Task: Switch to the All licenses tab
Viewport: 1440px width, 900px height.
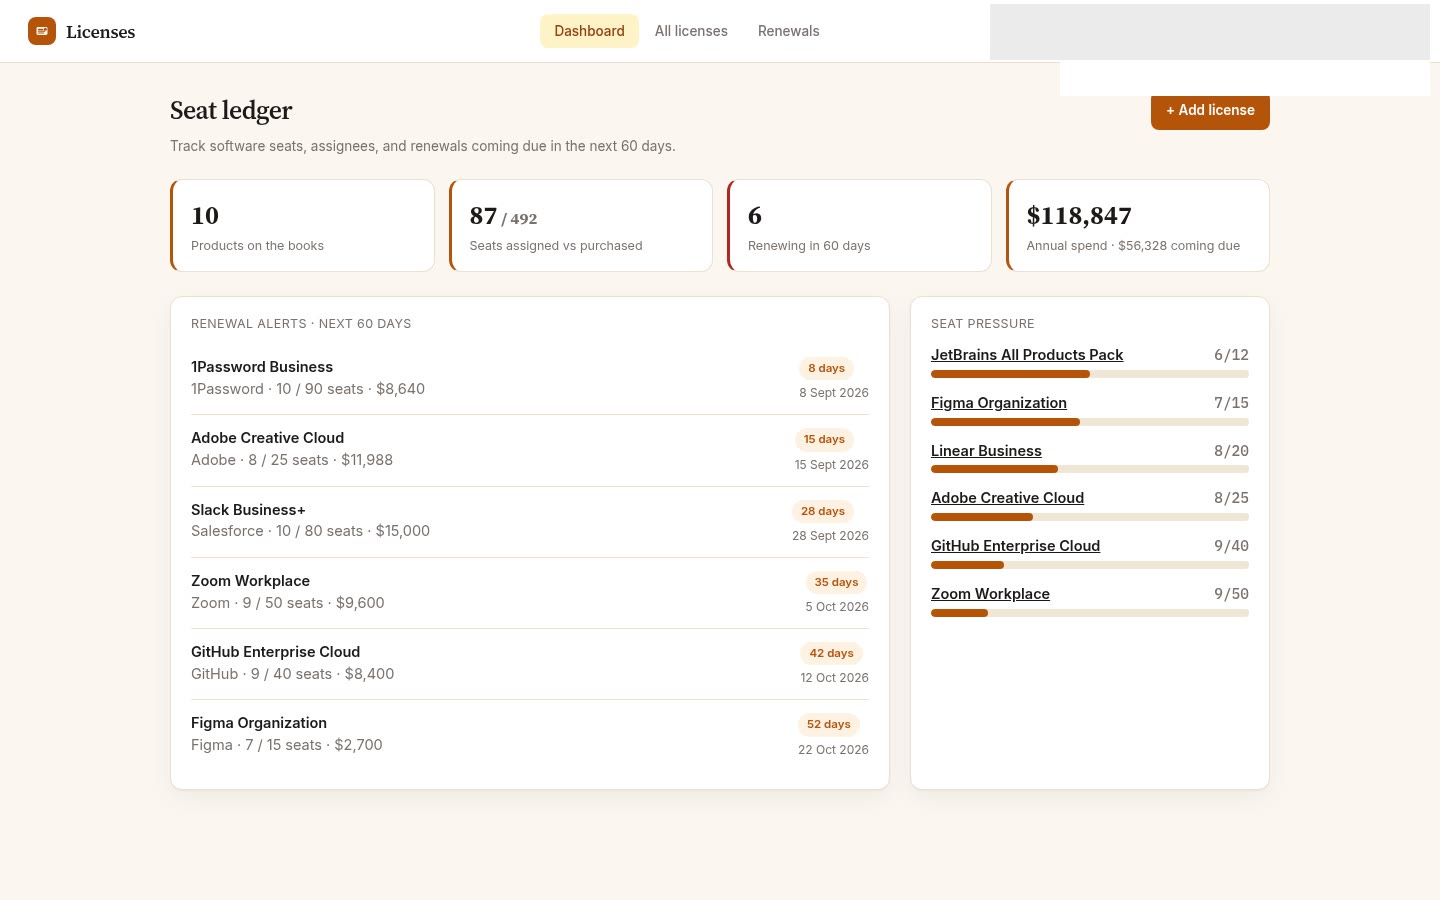Action: 691,31
